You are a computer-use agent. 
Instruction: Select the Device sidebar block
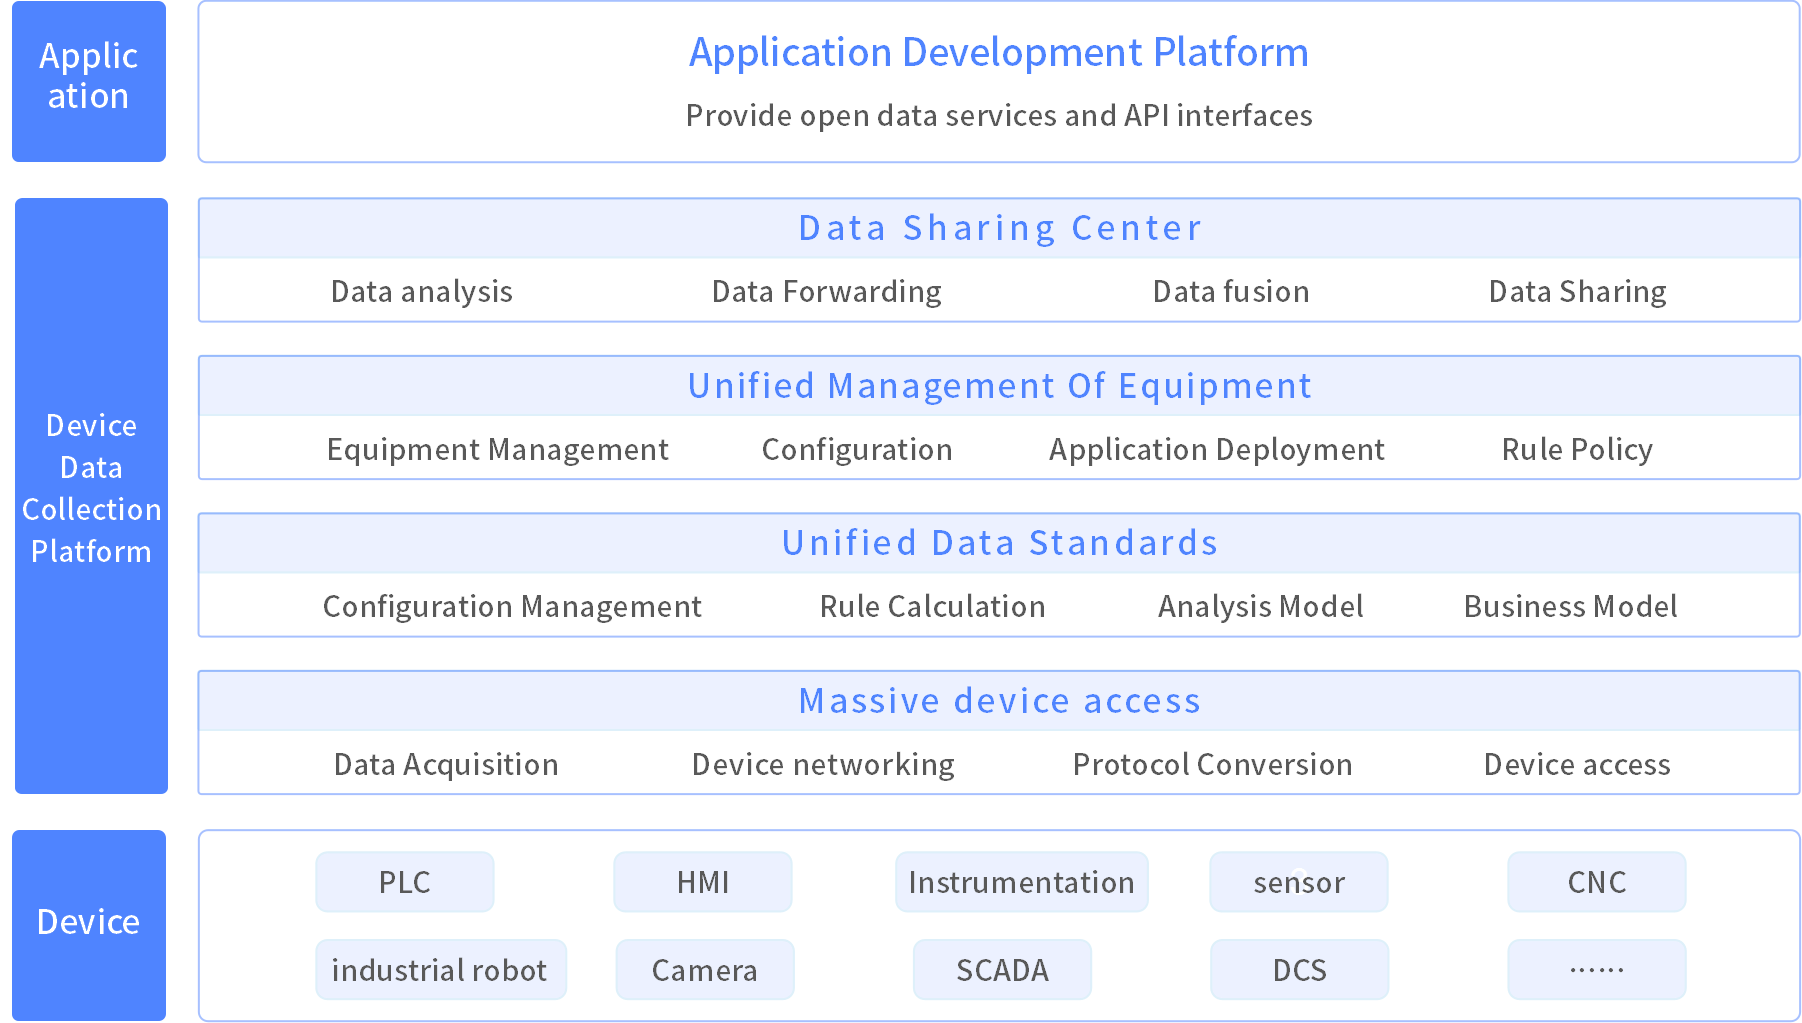coord(89,924)
